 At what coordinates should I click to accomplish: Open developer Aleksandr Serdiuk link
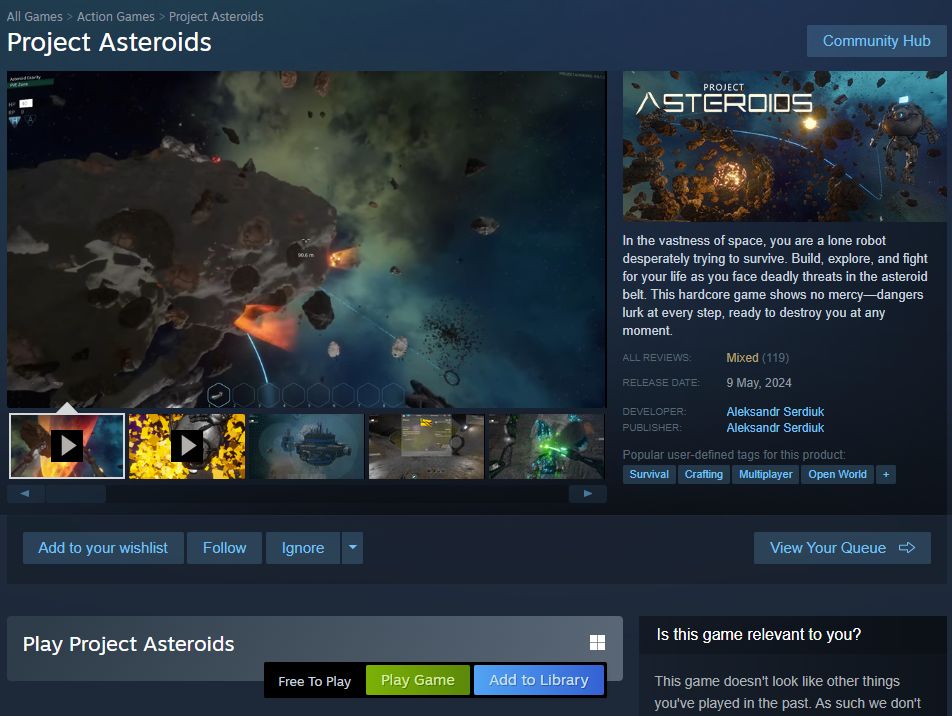[775, 412]
